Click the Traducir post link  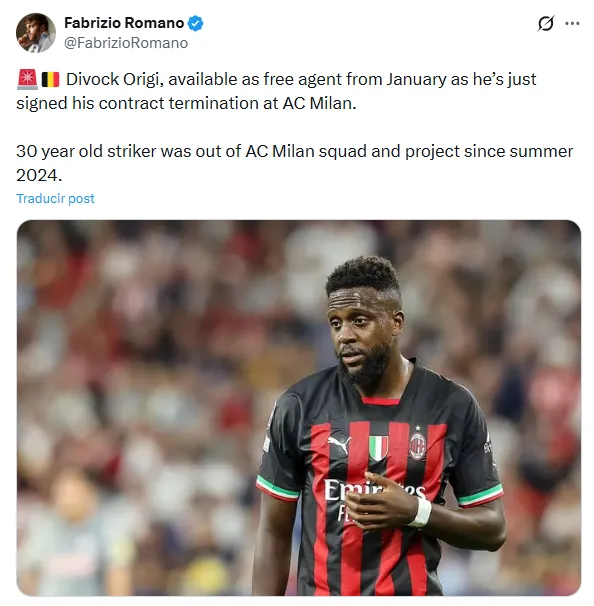[x=55, y=198]
